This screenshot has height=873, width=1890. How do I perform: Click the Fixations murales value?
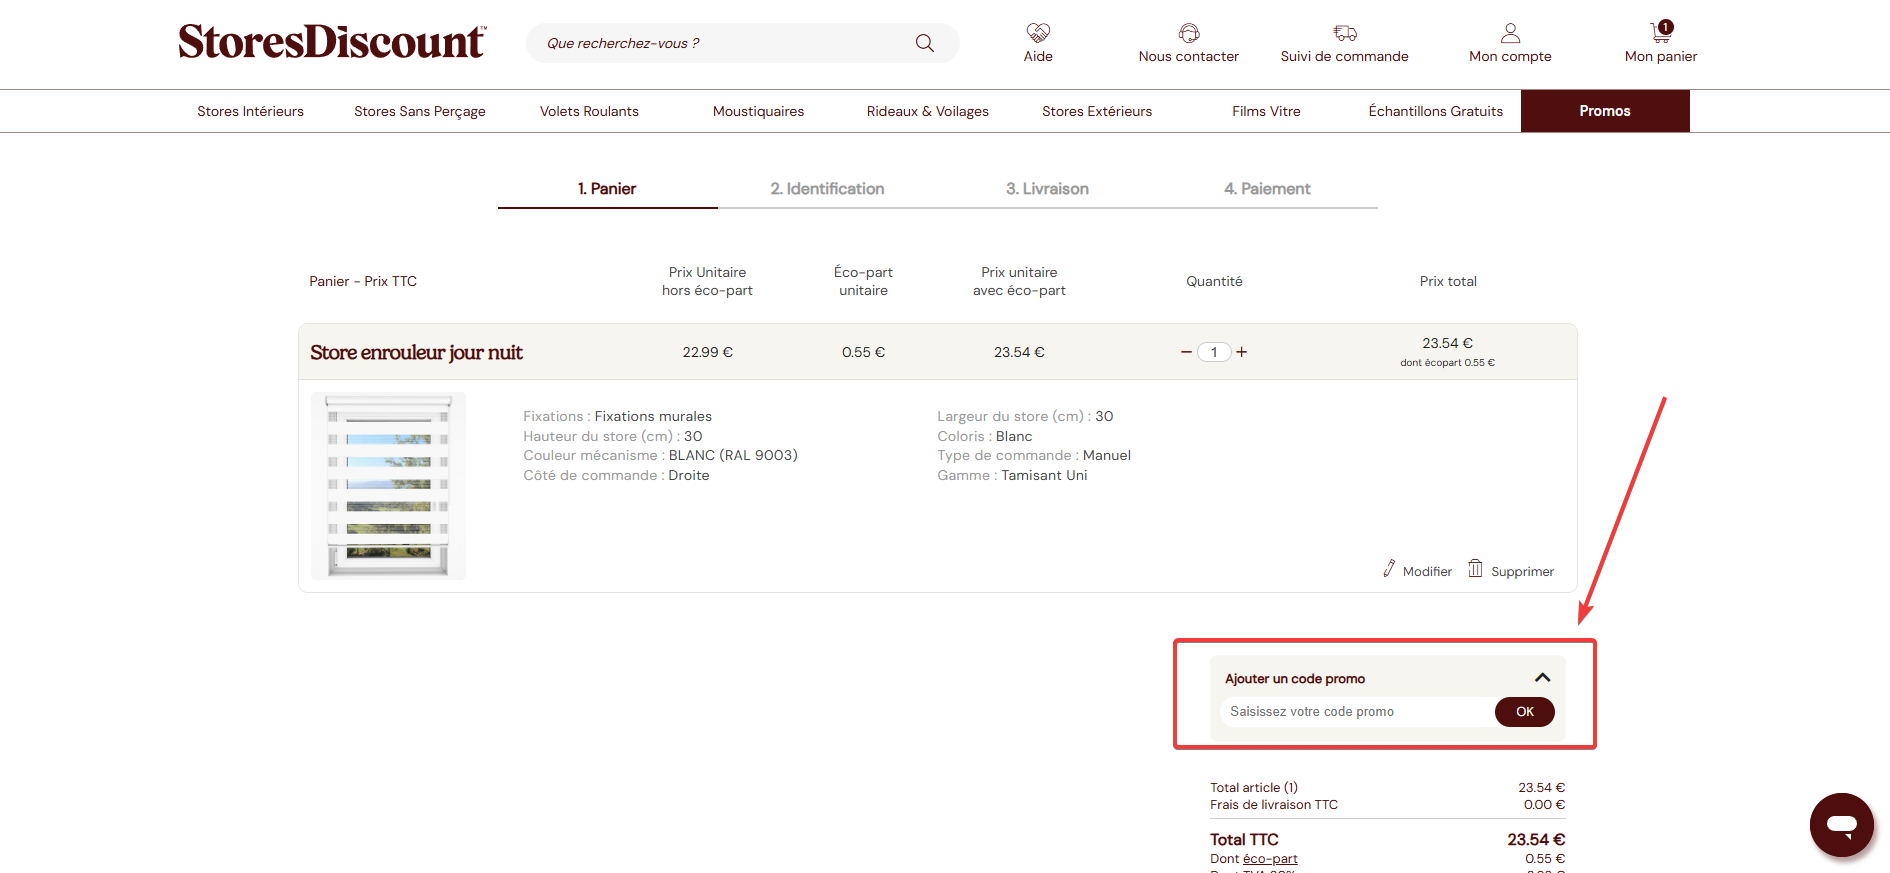pyautogui.click(x=653, y=416)
